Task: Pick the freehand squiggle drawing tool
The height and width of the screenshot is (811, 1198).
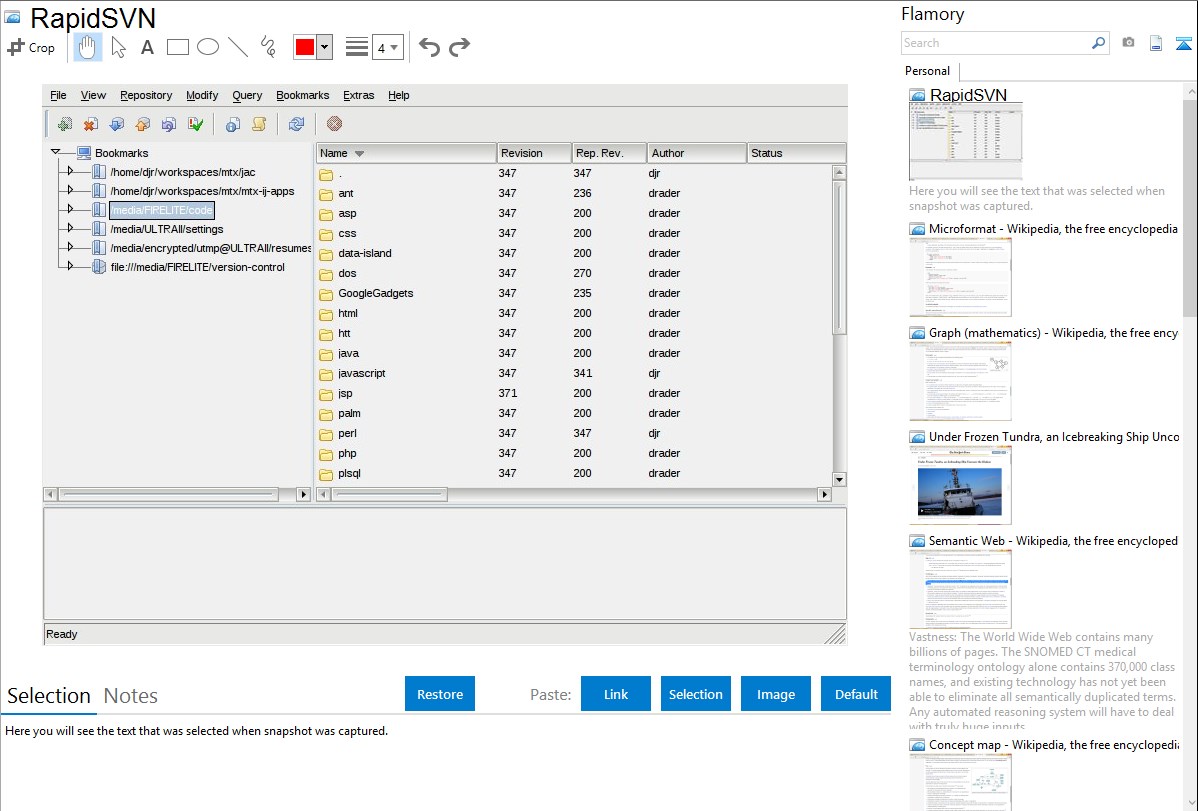Action: pyautogui.click(x=268, y=47)
